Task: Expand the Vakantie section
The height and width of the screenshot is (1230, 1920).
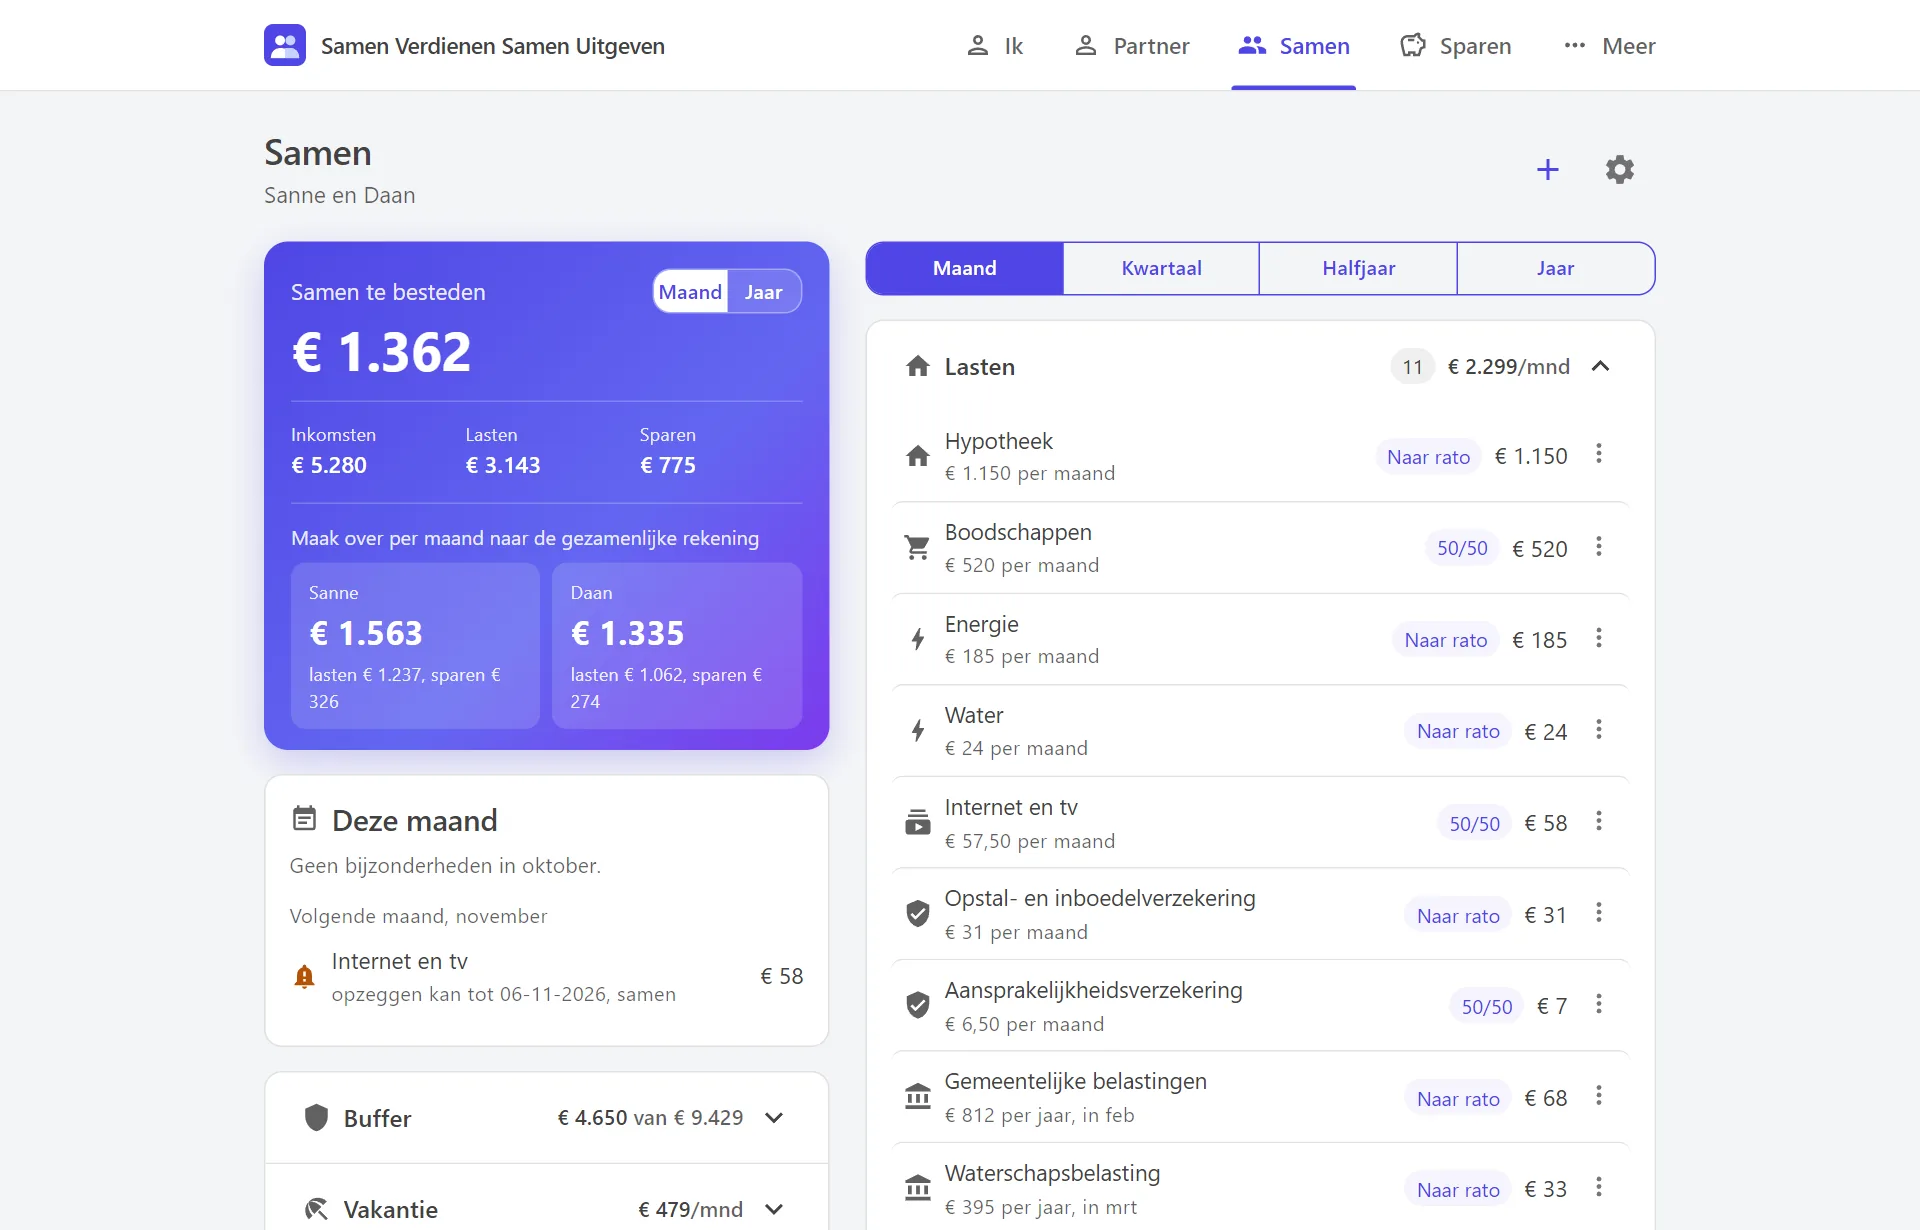Action: click(x=775, y=1209)
